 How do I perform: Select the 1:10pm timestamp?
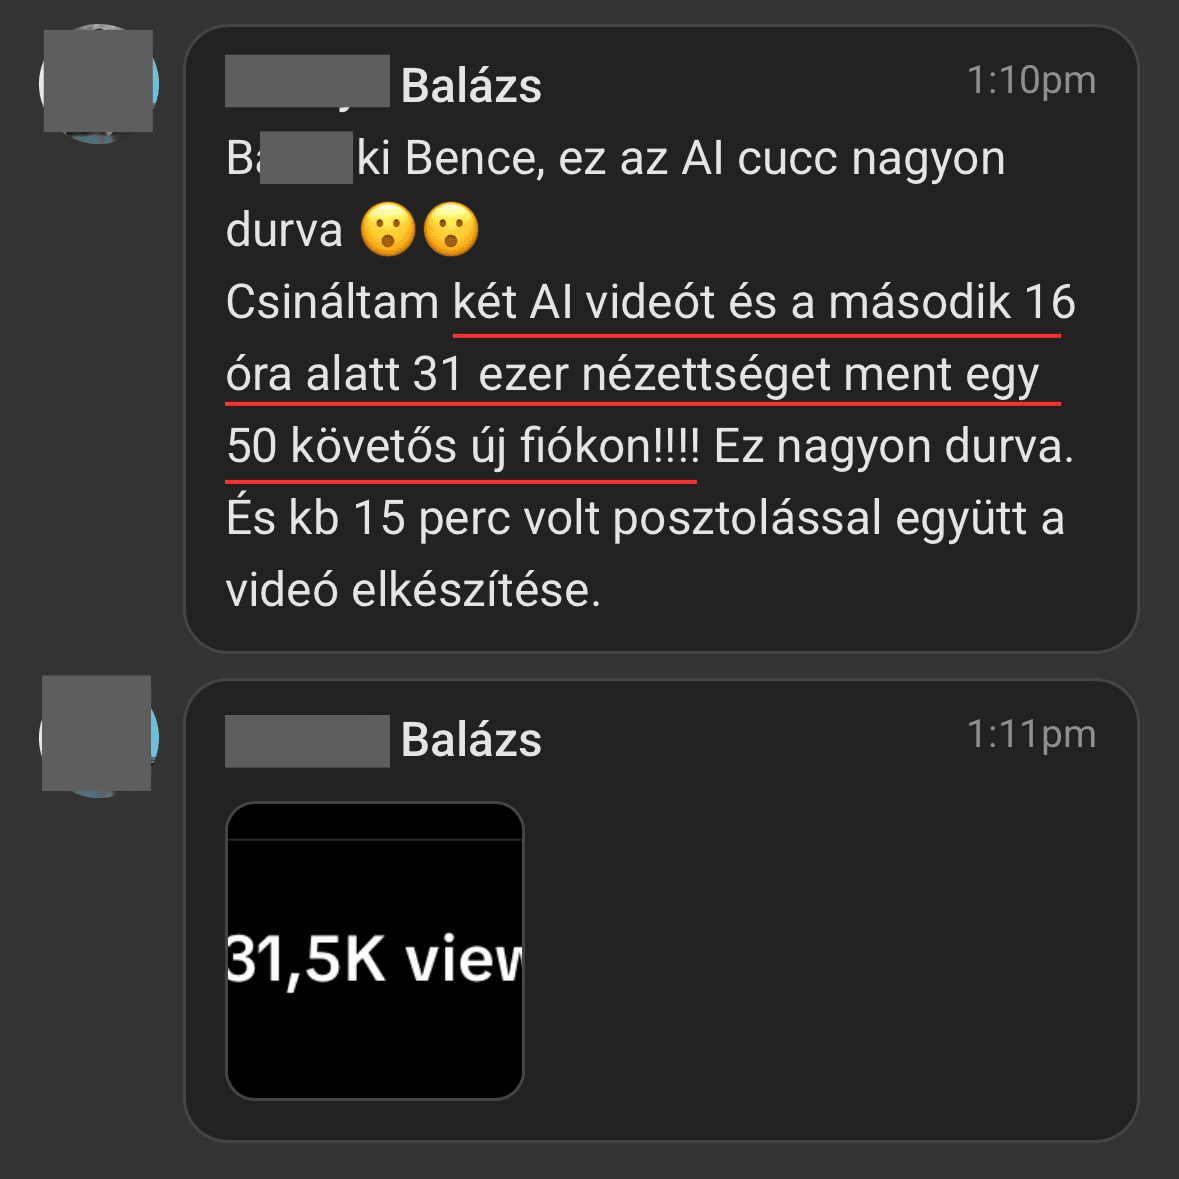coord(1031,80)
